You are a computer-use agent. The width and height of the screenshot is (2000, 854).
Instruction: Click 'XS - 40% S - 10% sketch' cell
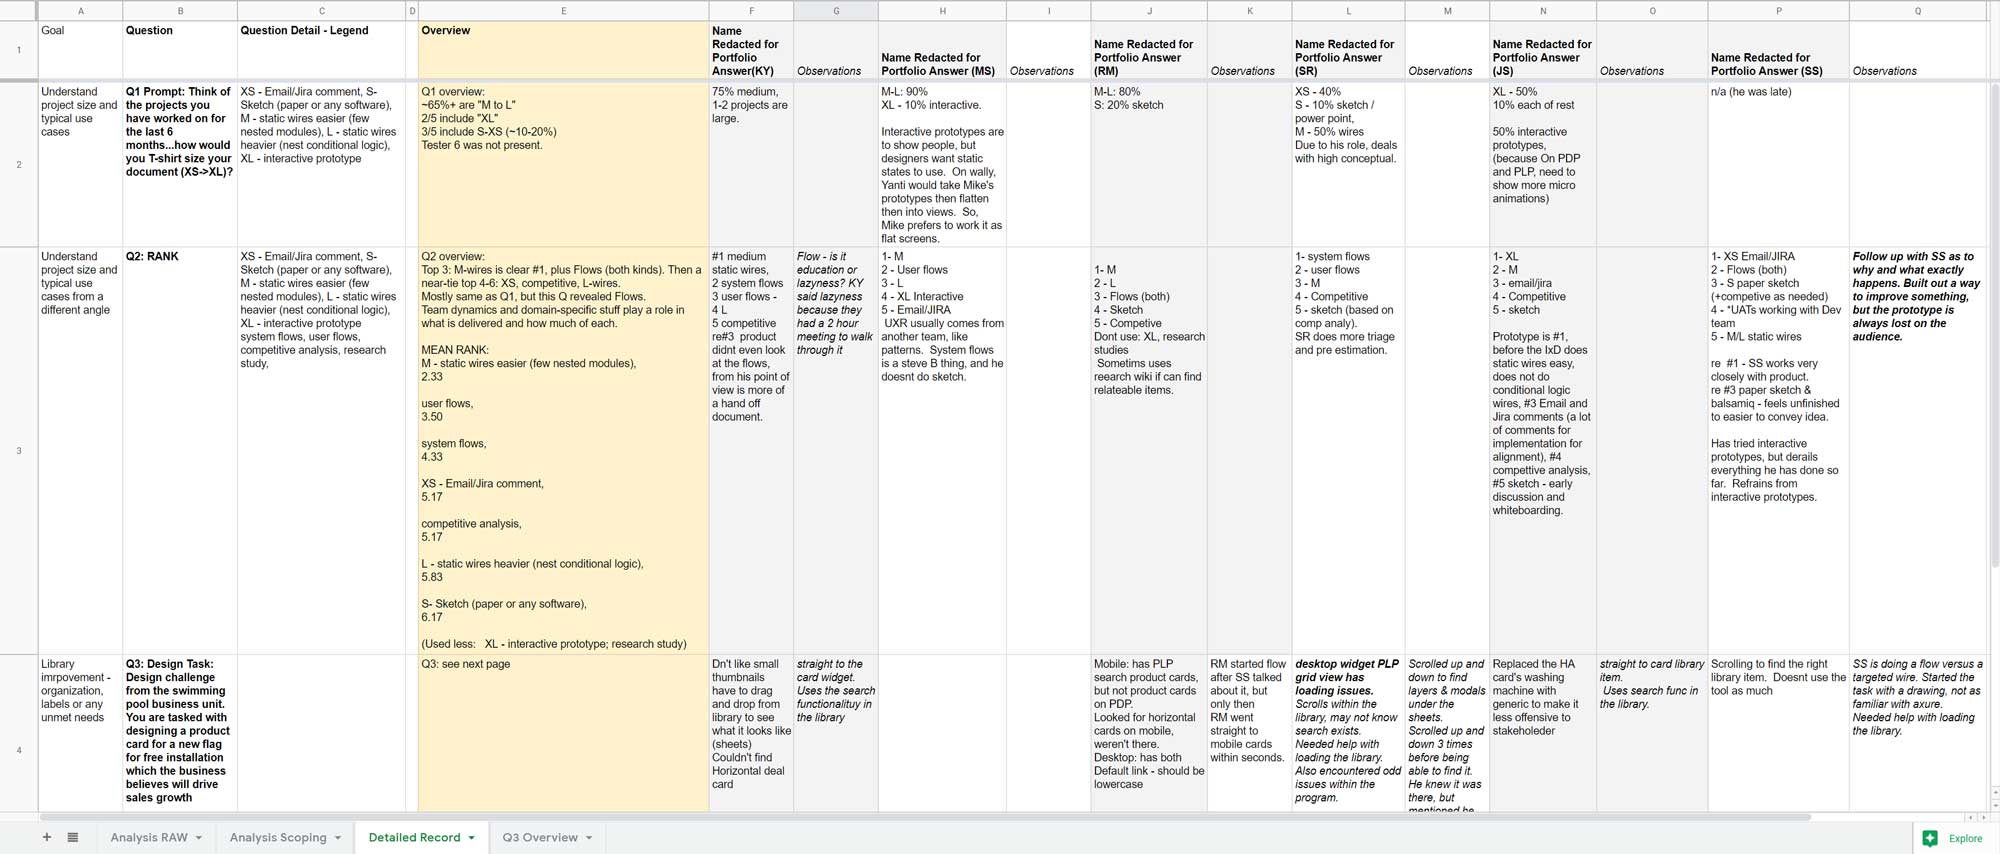coord(1348,164)
